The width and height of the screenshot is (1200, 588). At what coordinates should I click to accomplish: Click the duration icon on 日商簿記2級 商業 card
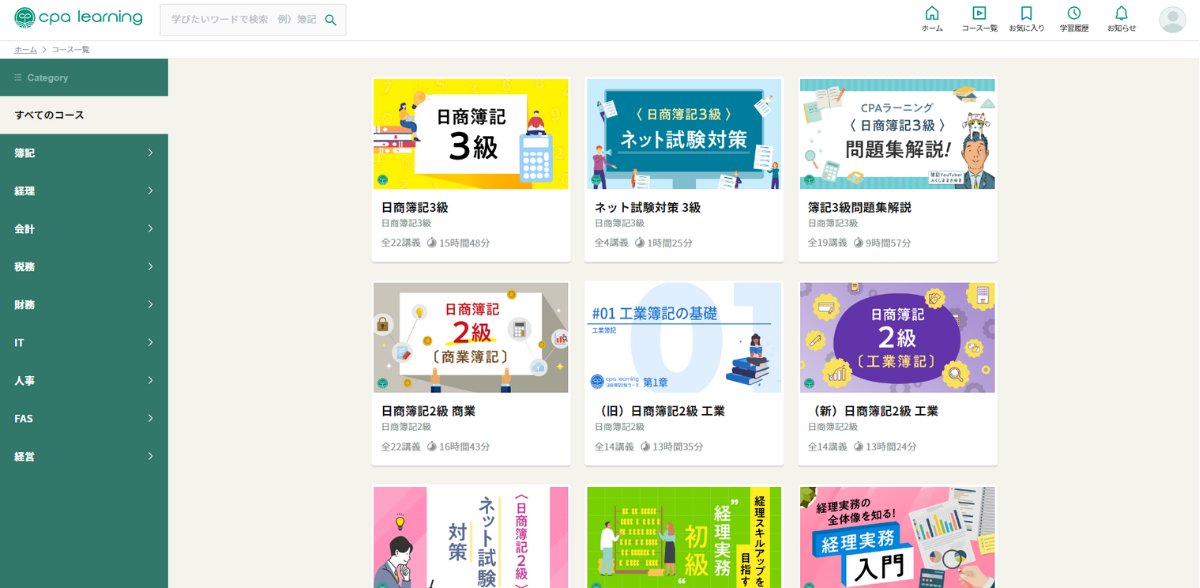coord(432,447)
